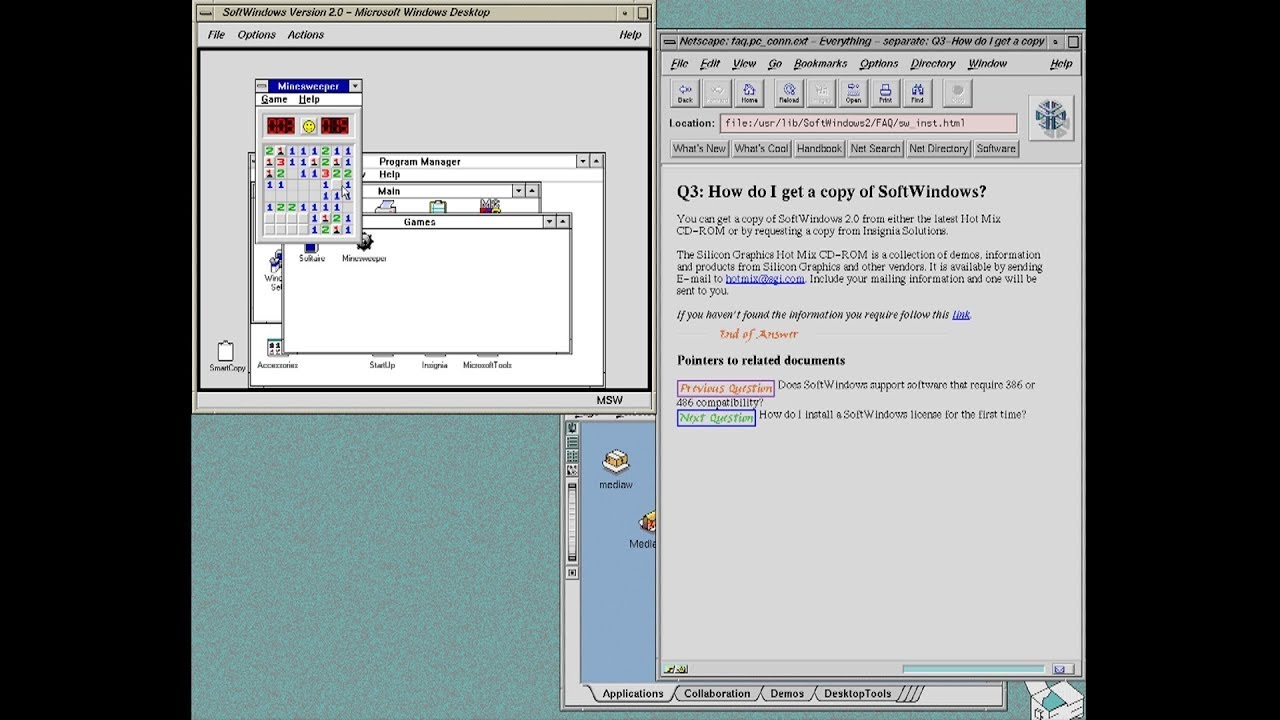The image size is (1280, 720).
Task: Open the Game menu in Minesweeper
Action: click(x=274, y=99)
